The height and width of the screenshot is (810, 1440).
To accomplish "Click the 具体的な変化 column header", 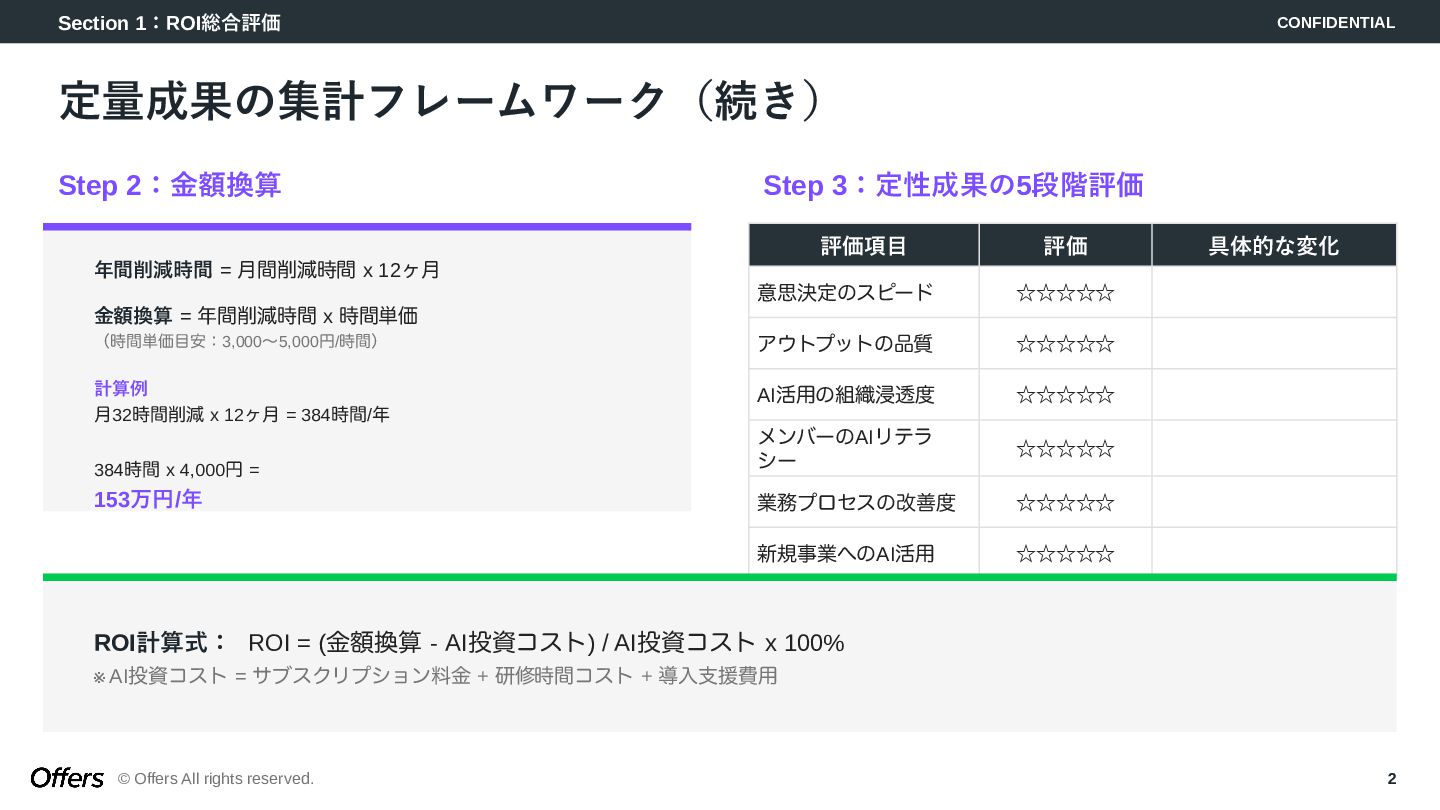I will (x=1273, y=246).
